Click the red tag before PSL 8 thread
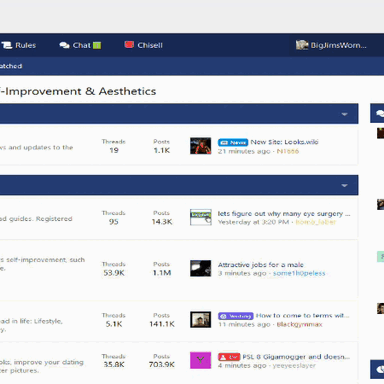 click(x=229, y=357)
